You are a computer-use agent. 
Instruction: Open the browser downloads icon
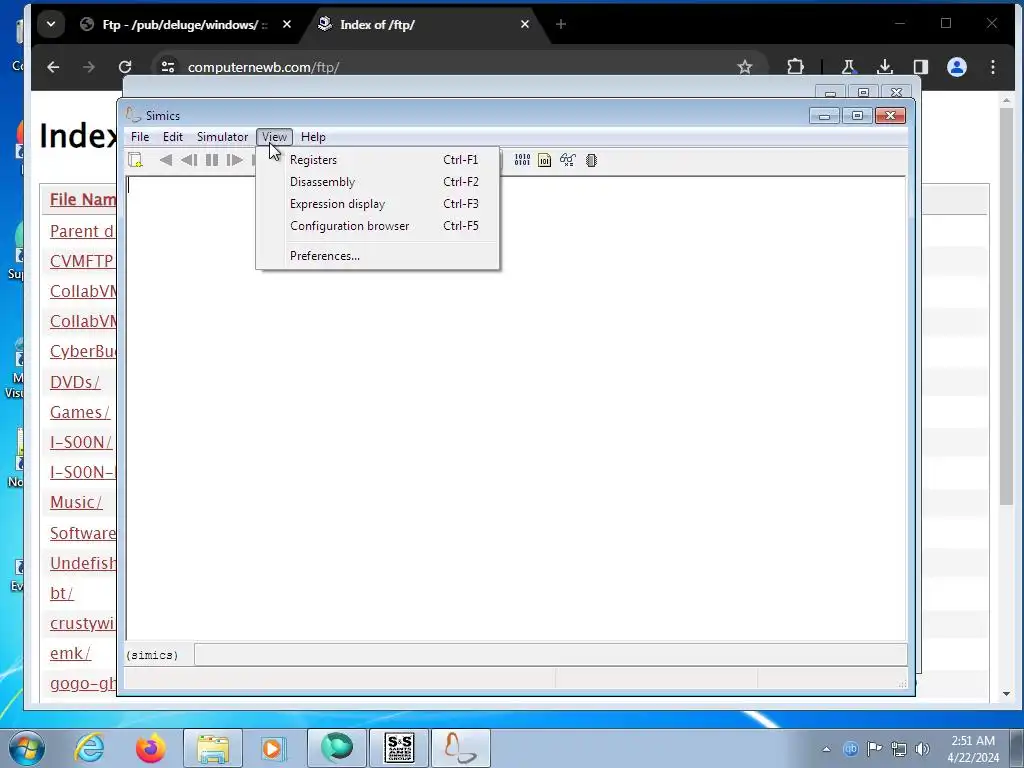click(885, 67)
